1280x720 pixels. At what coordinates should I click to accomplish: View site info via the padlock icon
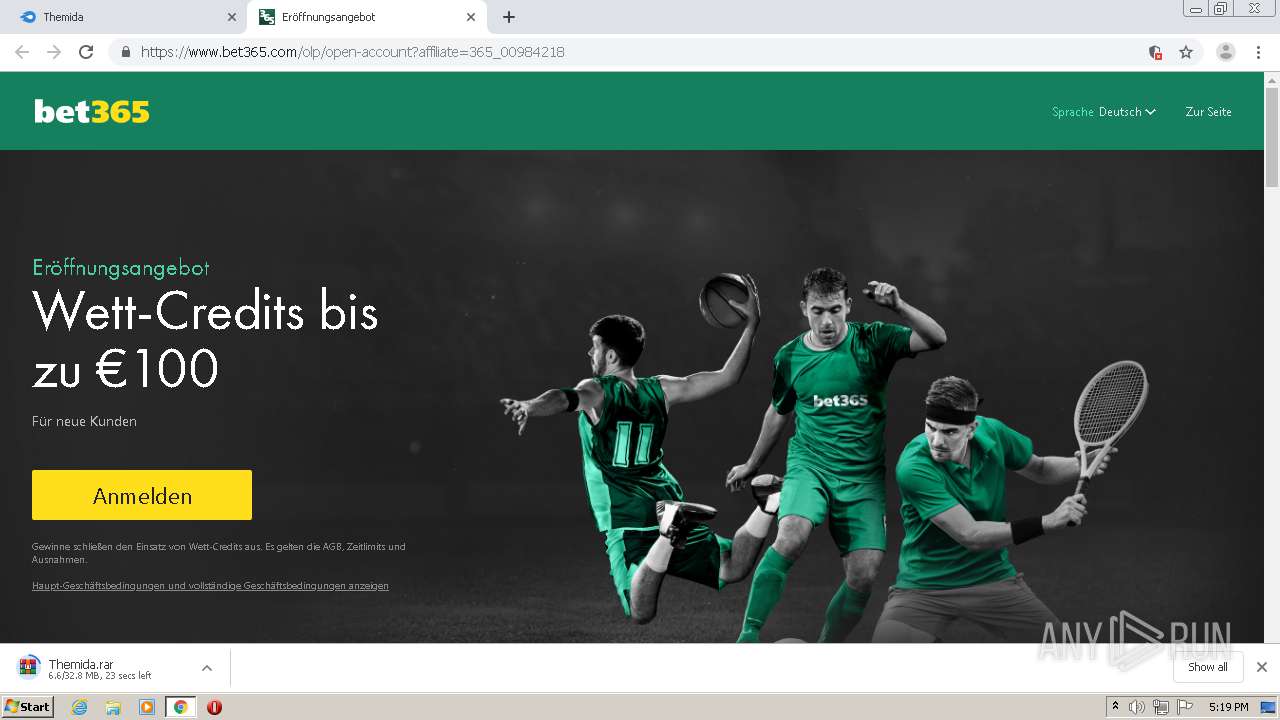pos(125,52)
